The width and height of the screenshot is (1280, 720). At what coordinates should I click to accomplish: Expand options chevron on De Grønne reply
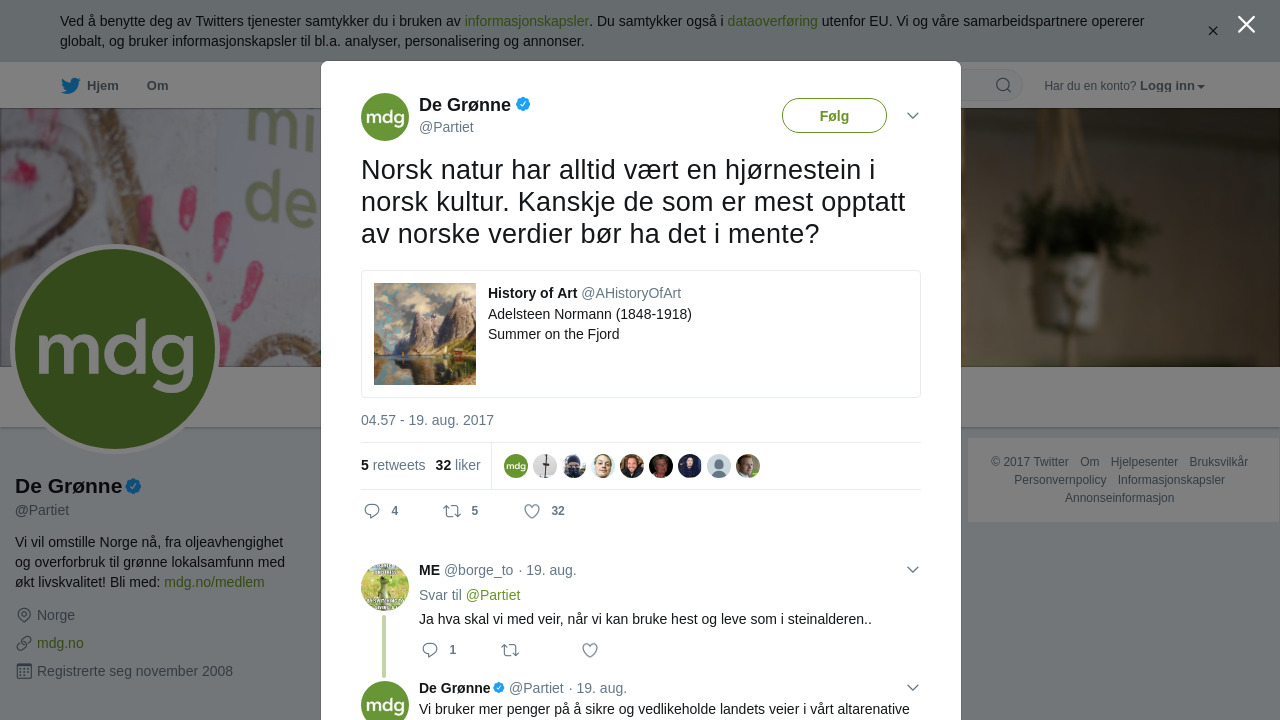point(913,688)
